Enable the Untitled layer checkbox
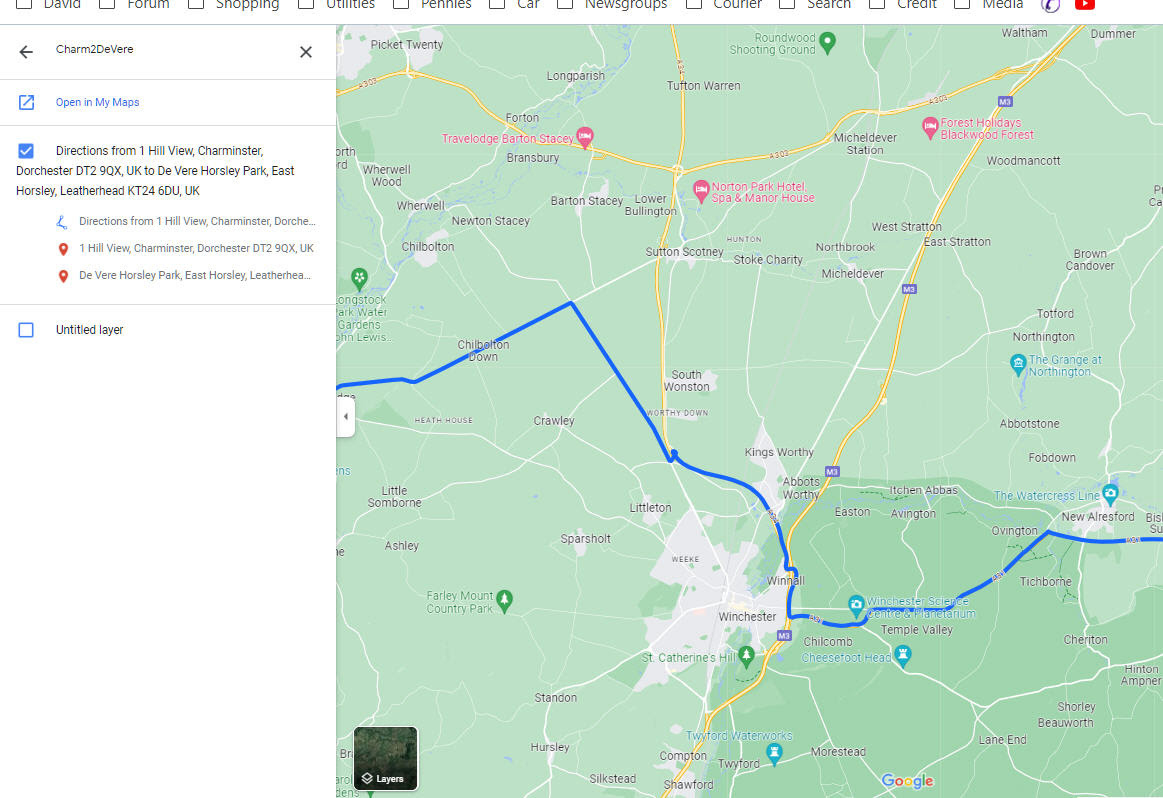The height and width of the screenshot is (798, 1163). coord(26,329)
